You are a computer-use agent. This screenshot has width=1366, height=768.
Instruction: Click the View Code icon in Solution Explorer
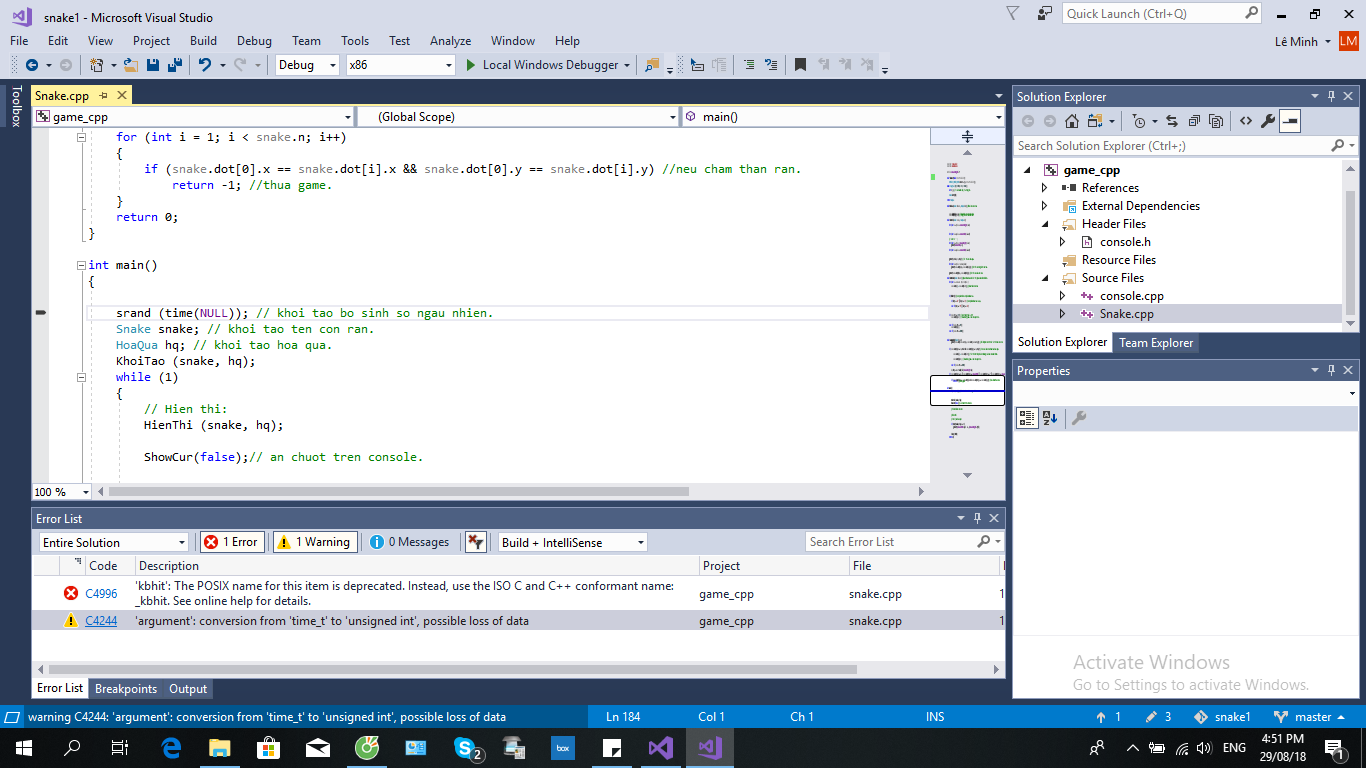point(1245,121)
